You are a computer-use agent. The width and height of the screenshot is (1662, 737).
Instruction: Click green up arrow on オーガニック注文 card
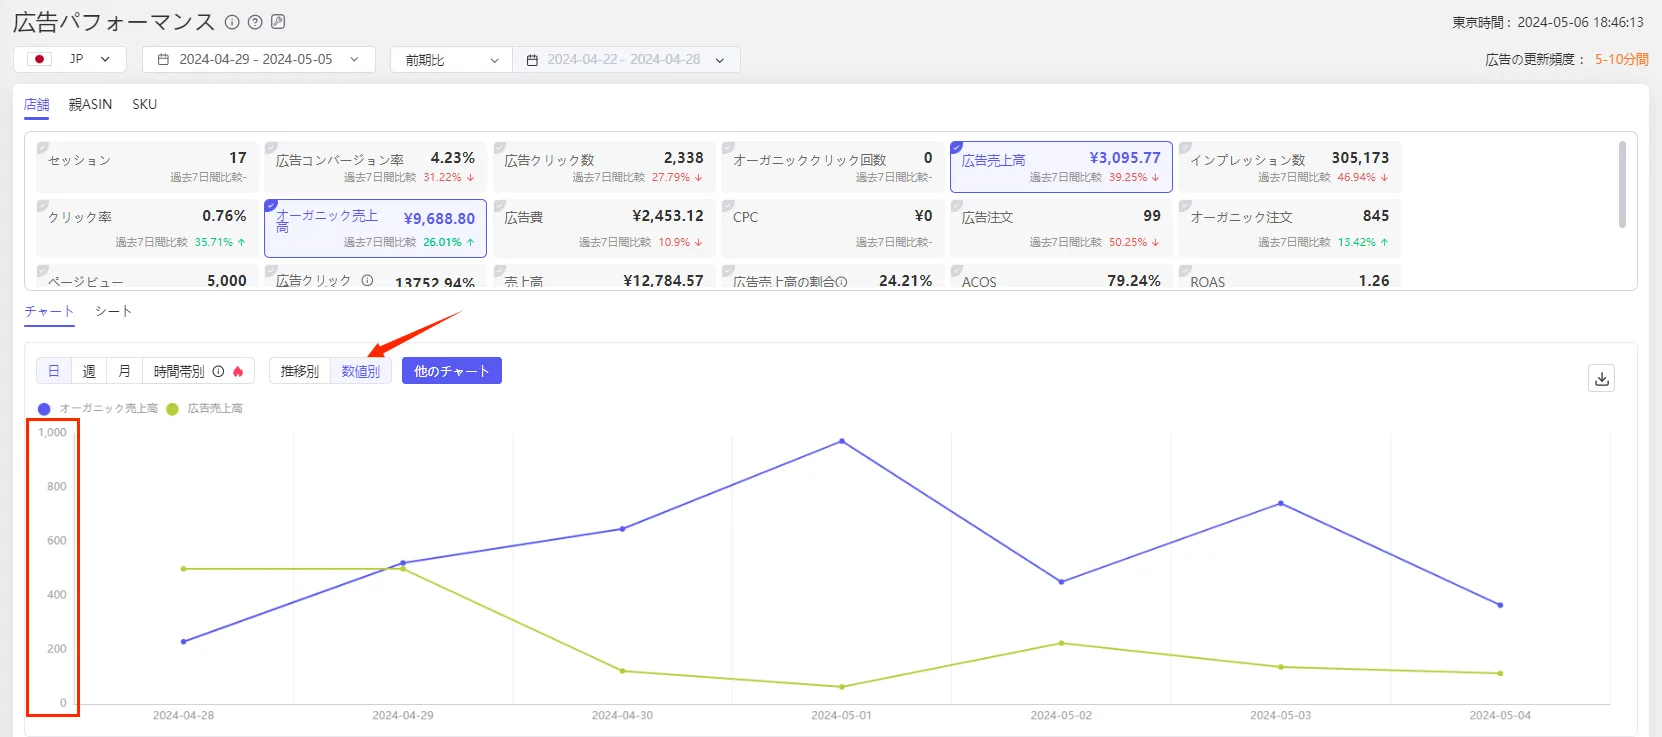click(1384, 242)
